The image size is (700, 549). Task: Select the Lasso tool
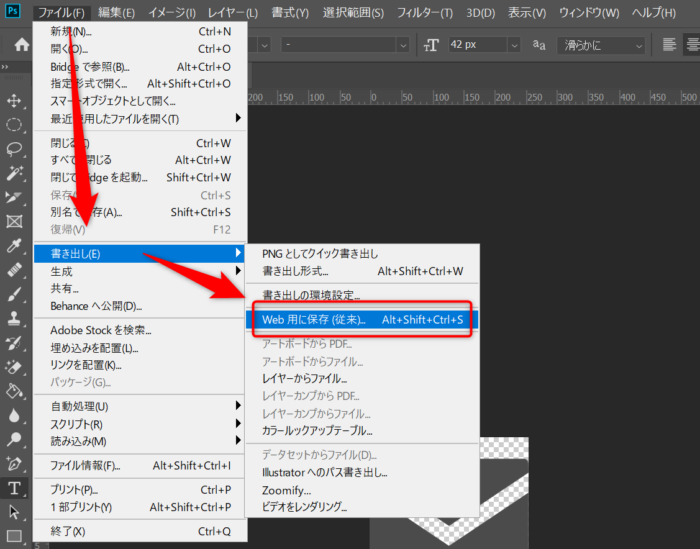pos(15,149)
